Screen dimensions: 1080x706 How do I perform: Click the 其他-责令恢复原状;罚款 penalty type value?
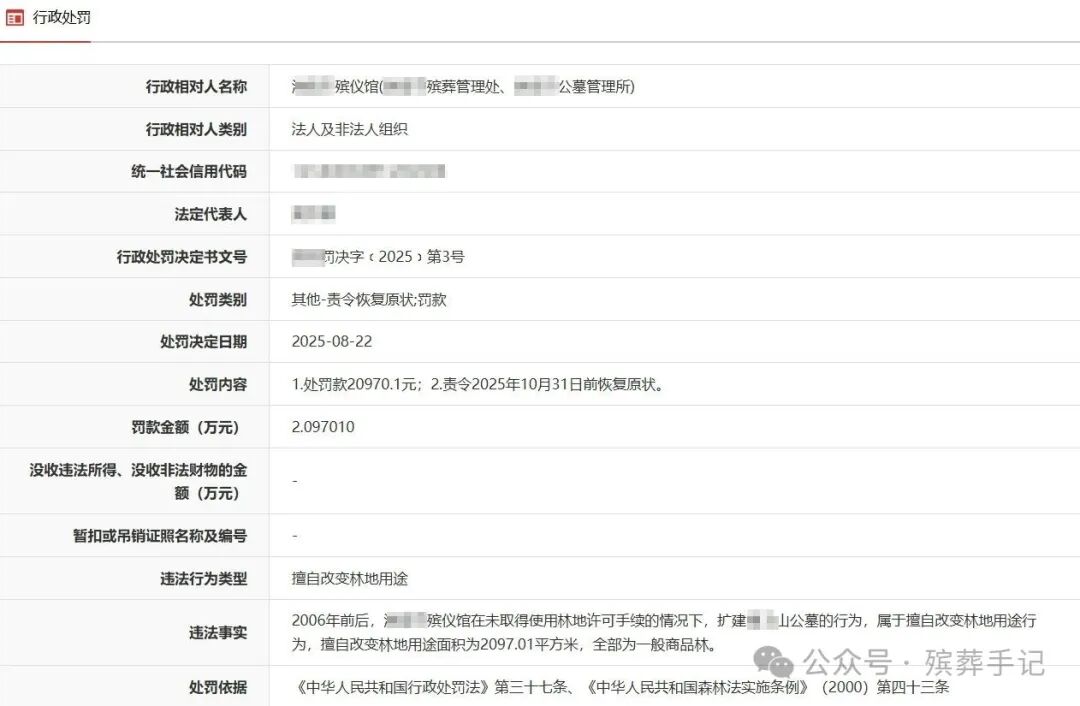(368, 299)
